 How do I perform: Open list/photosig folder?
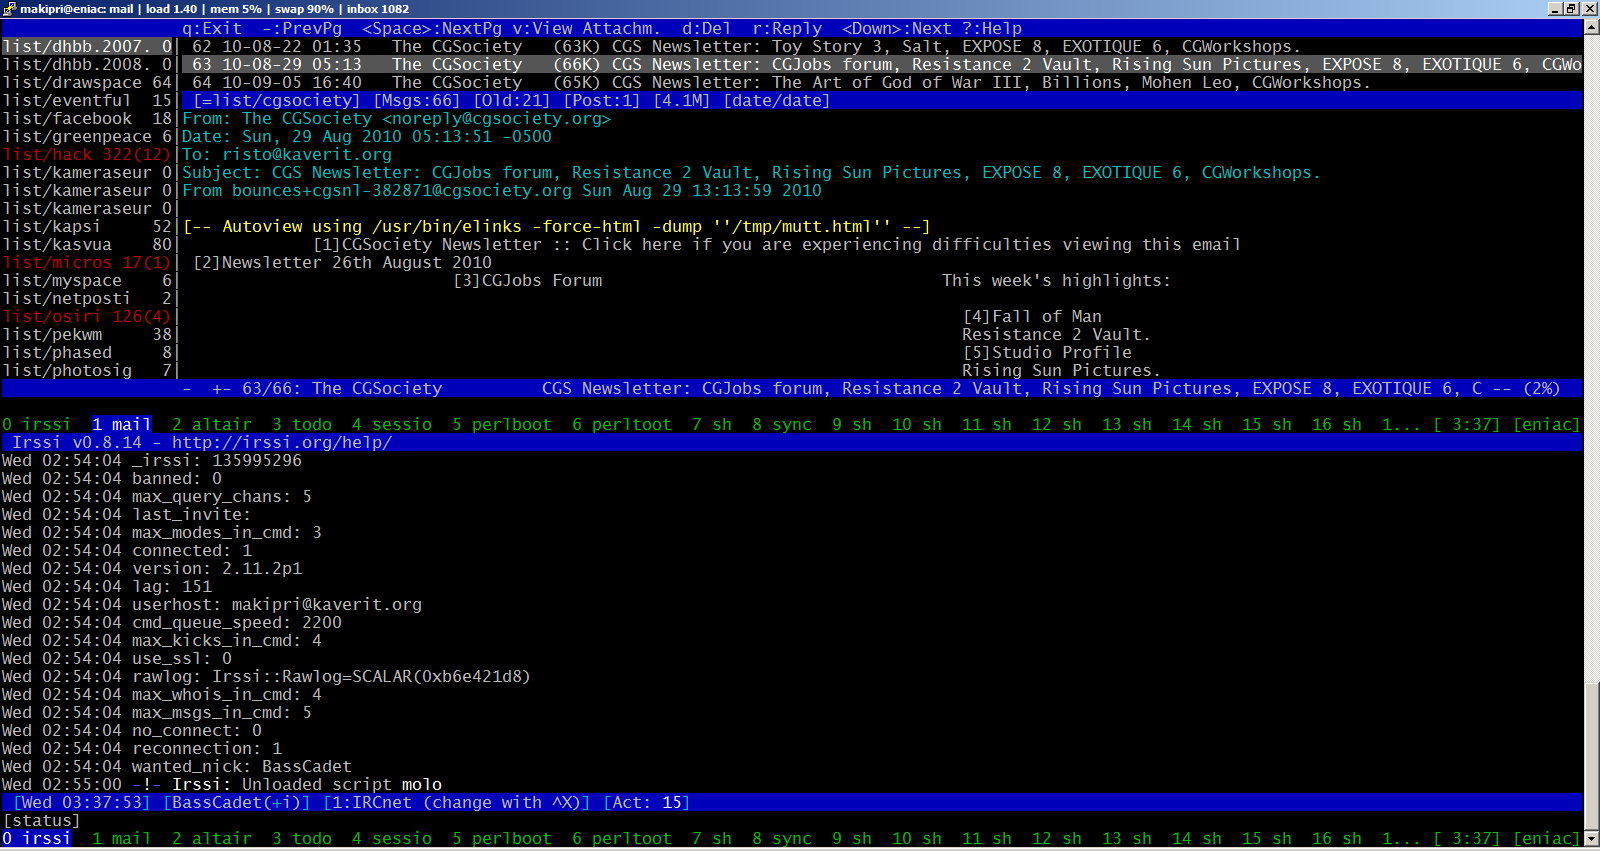pyautogui.click(x=87, y=370)
